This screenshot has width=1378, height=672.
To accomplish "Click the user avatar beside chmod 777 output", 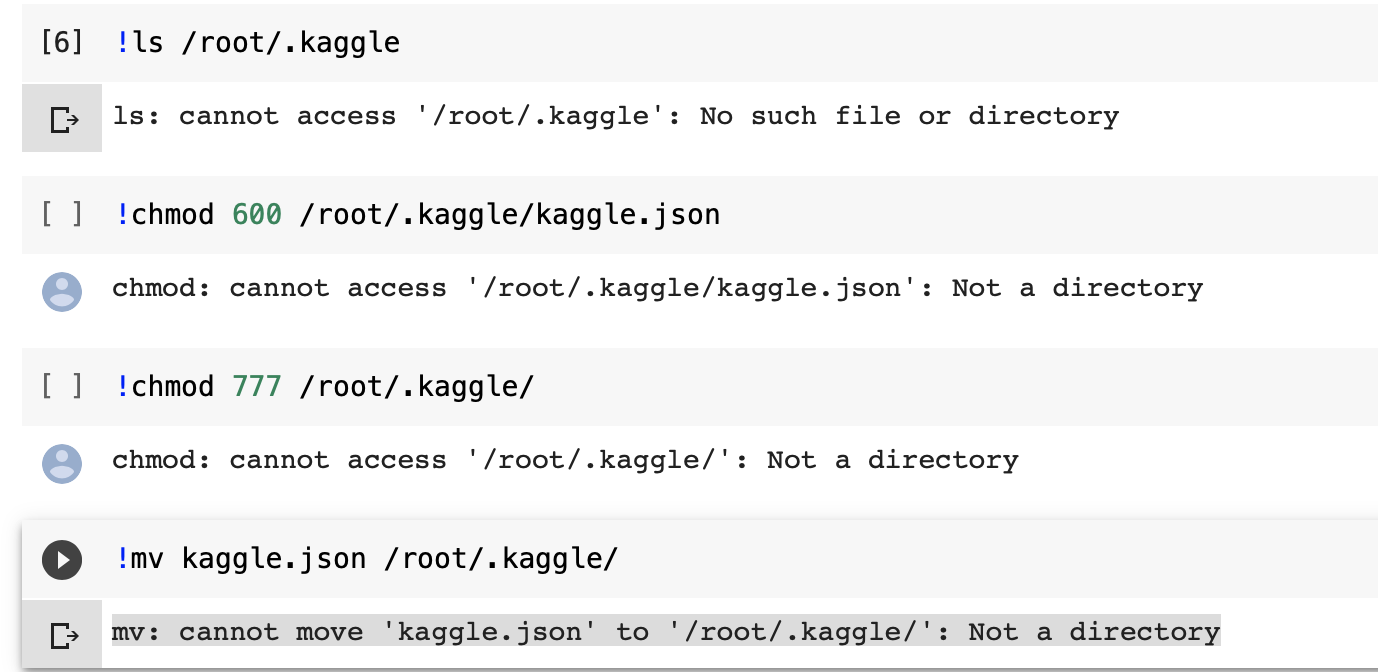I will (62, 463).
